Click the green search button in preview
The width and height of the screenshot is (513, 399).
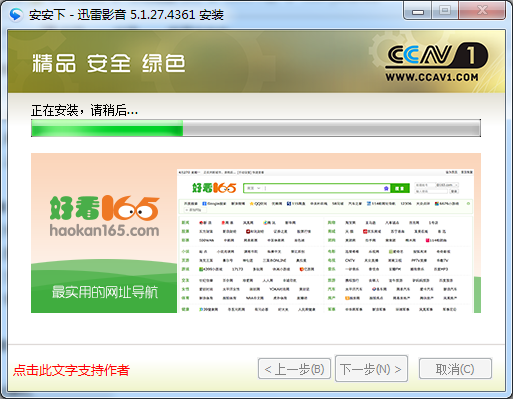pos(400,188)
